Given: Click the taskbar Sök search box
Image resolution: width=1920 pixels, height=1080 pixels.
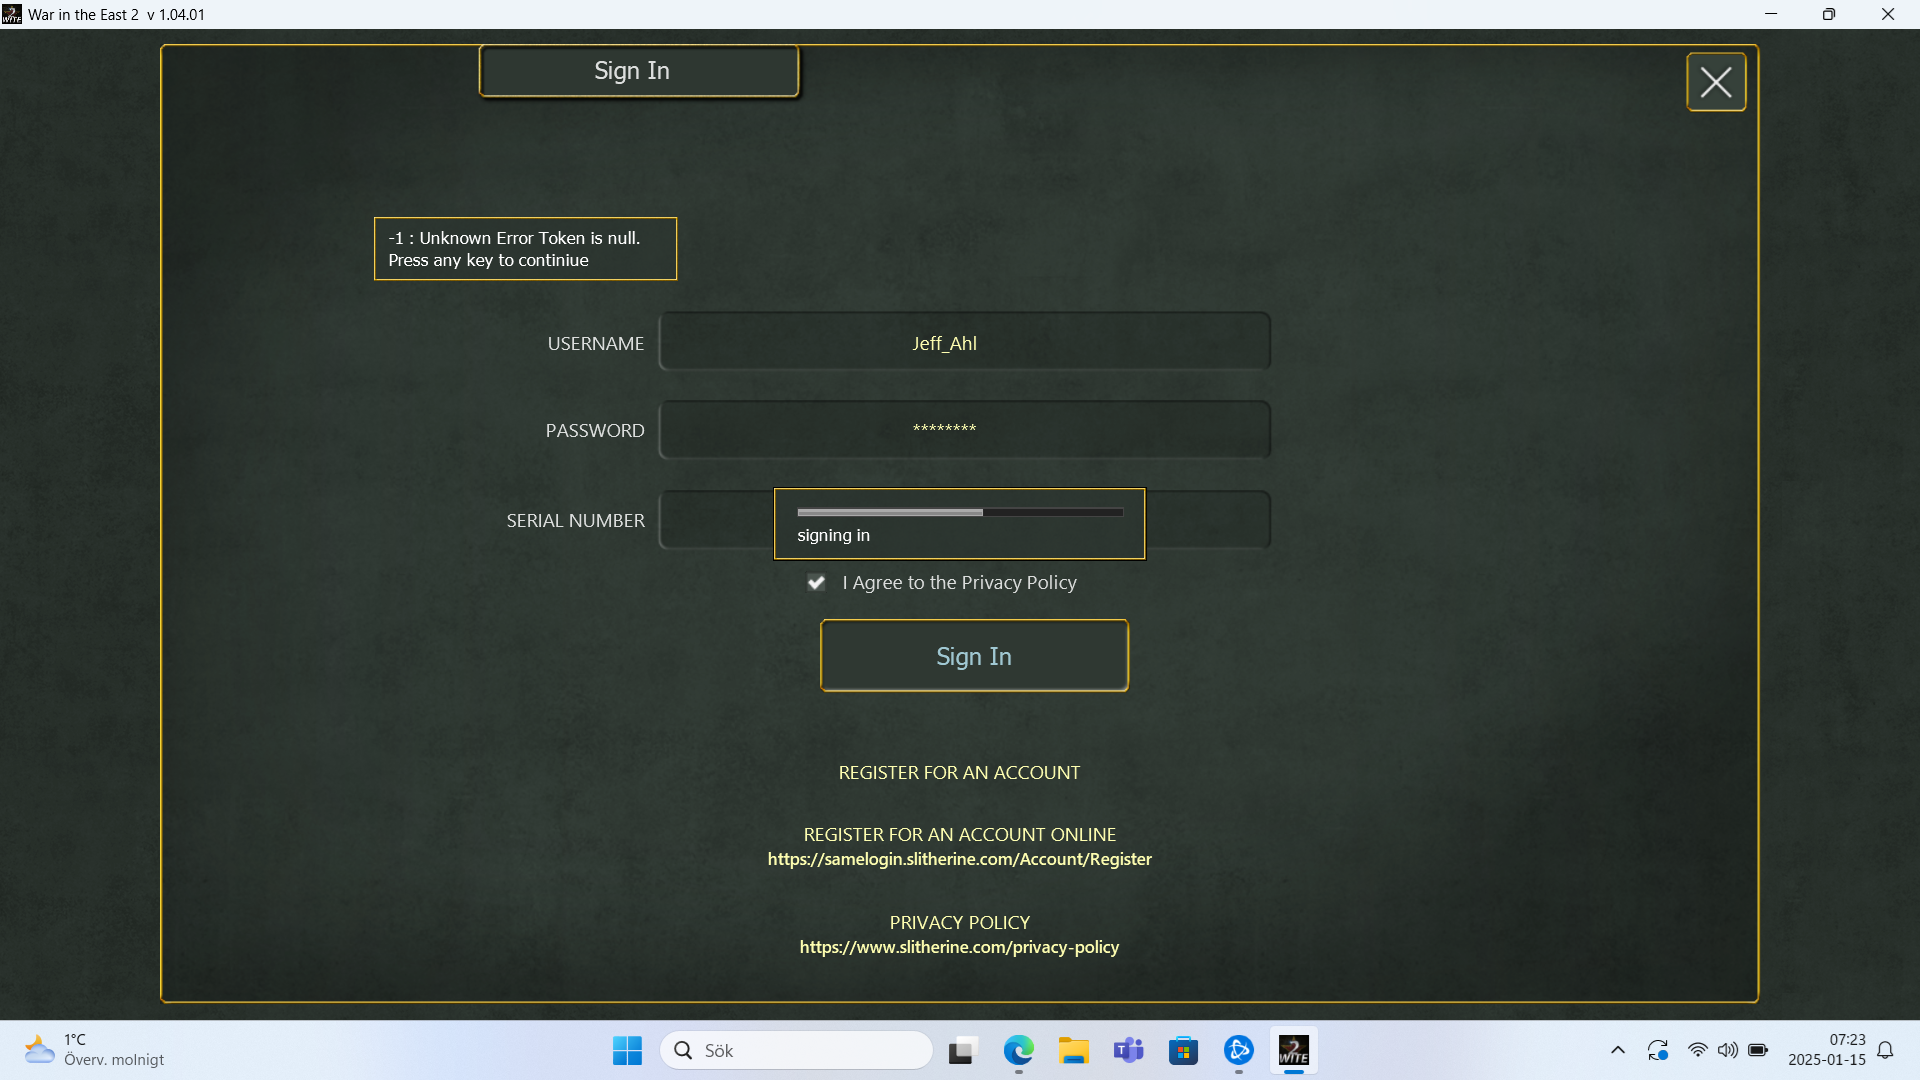Looking at the screenshot, I should 797,1050.
